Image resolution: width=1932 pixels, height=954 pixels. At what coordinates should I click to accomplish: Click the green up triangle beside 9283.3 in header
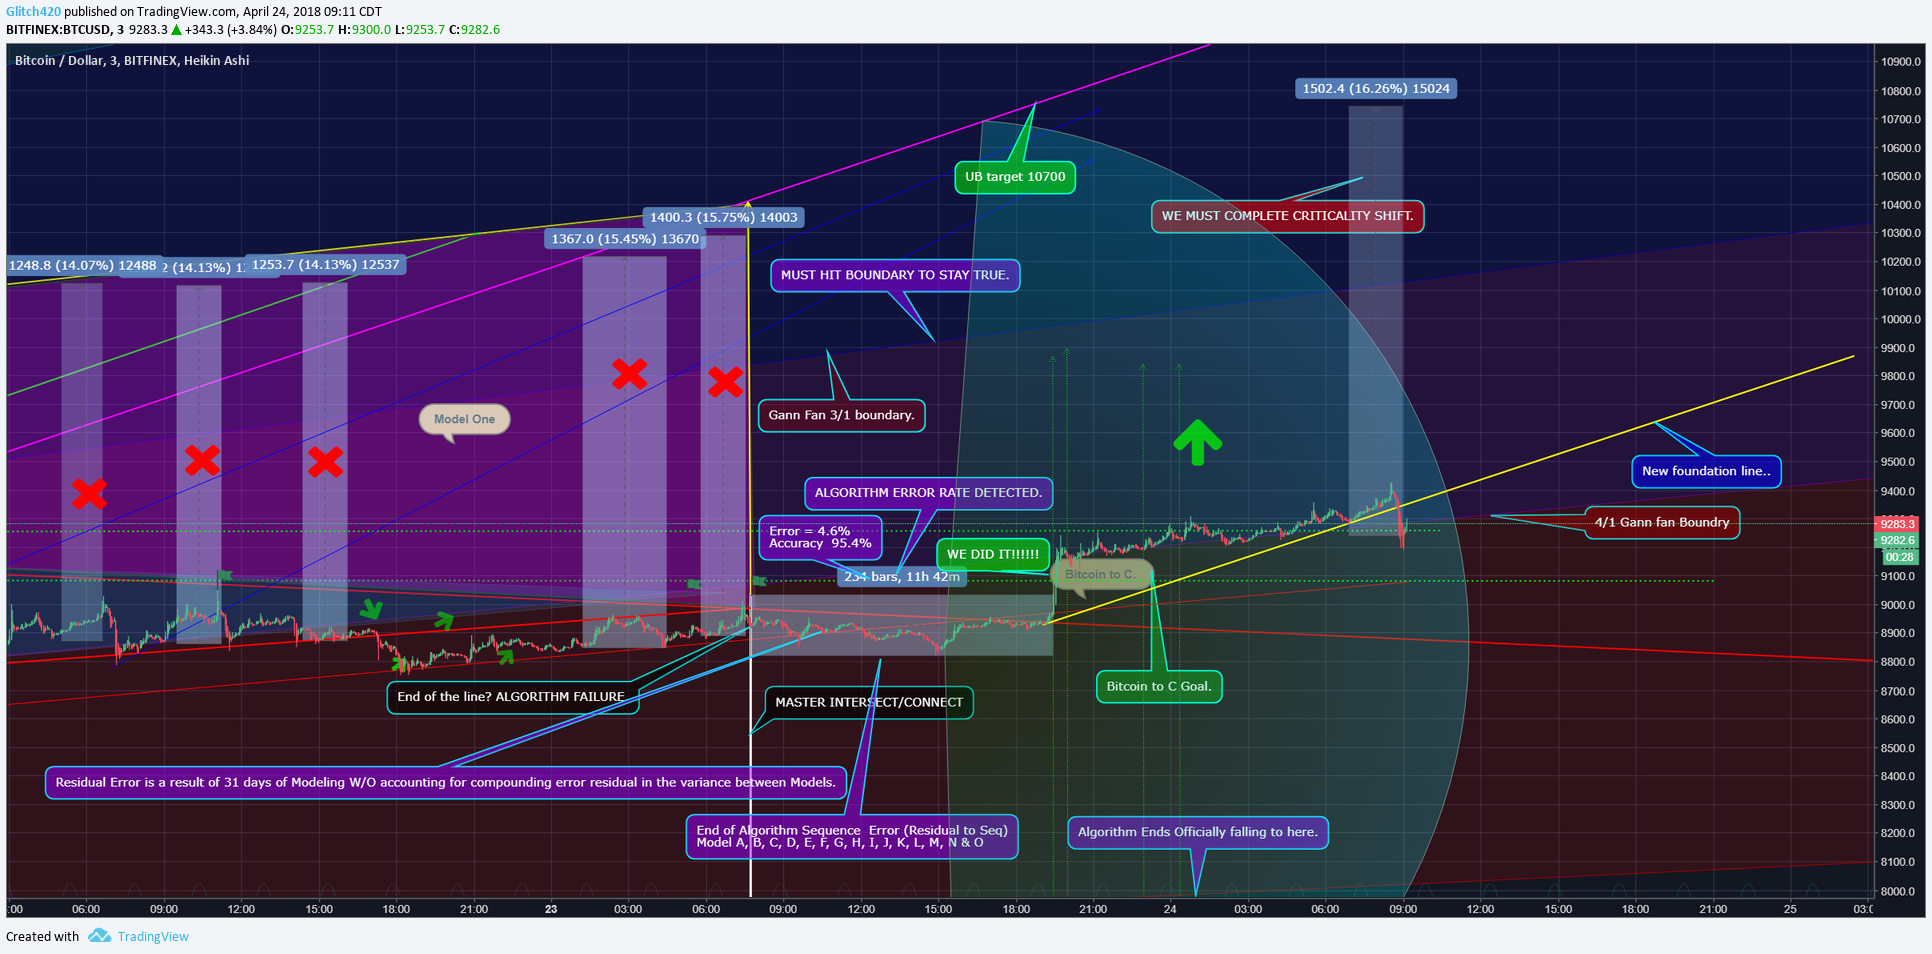[x=176, y=30]
